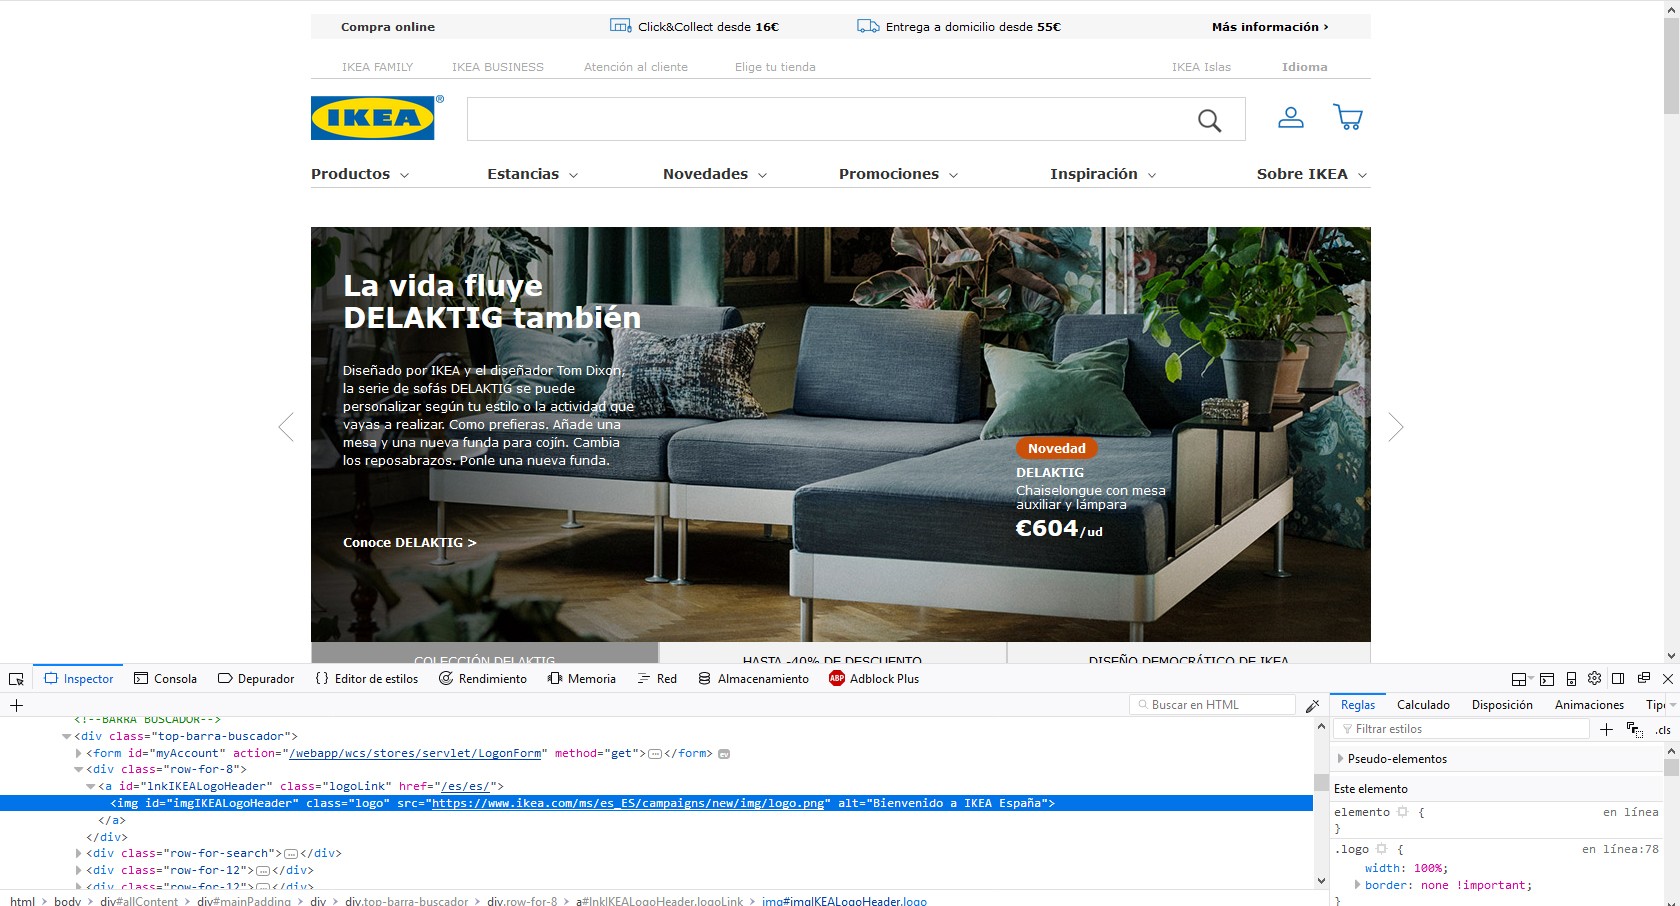This screenshot has height=906, width=1680.
Task: Dock devtools to side icon
Action: [x=1618, y=679]
